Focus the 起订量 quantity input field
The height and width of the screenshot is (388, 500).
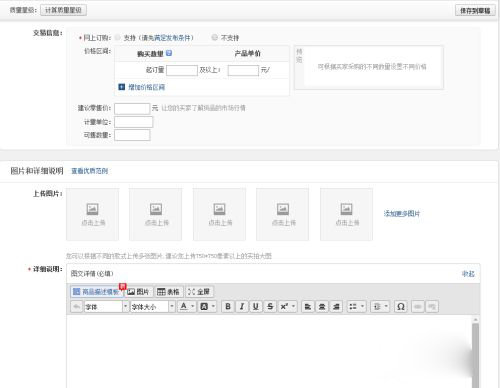[x=182, y=70]
